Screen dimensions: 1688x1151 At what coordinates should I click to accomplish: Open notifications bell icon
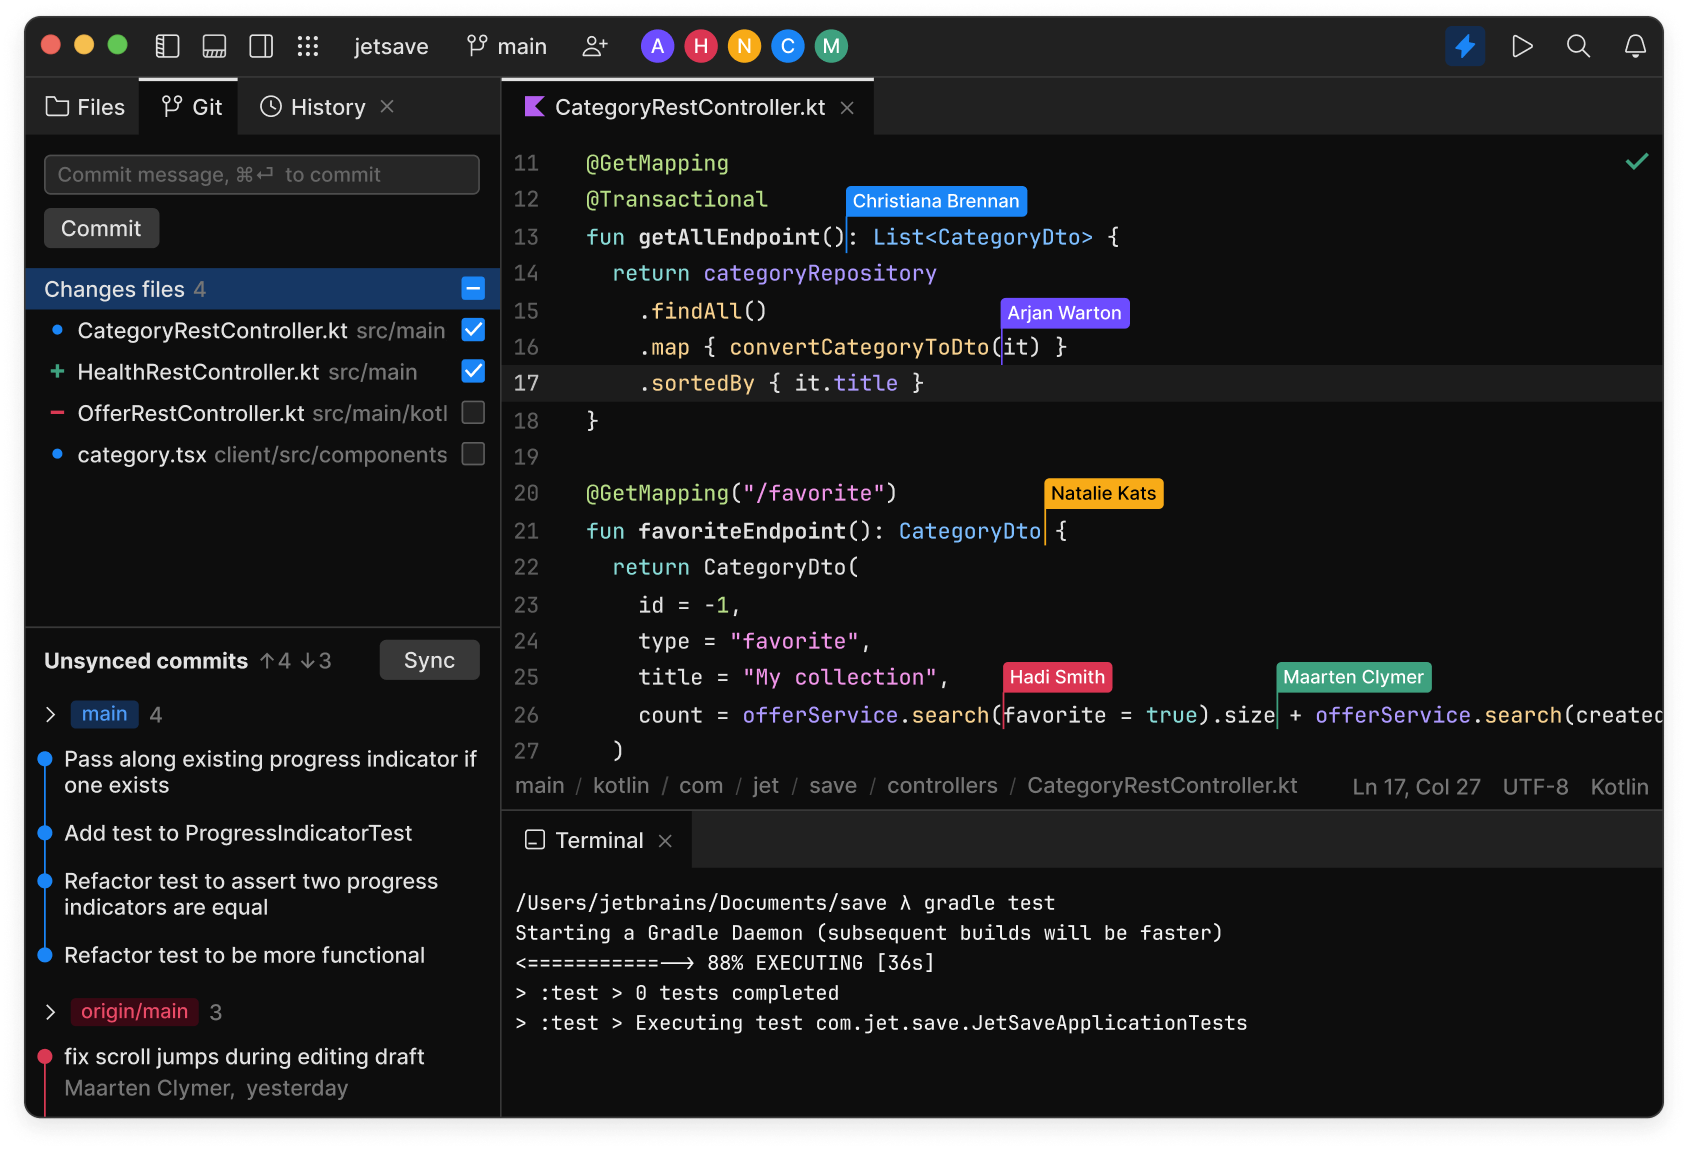1635,46
